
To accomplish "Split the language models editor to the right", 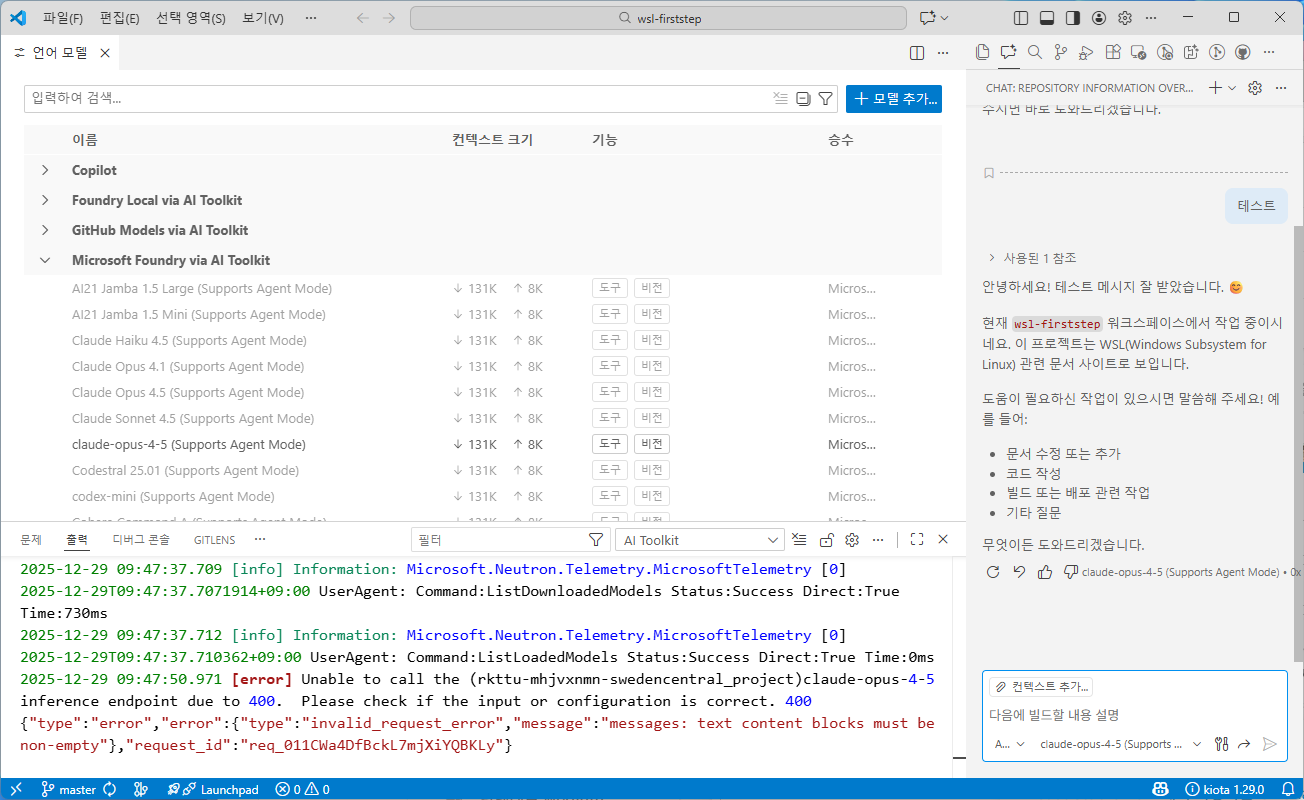I will tap(917, 53).
